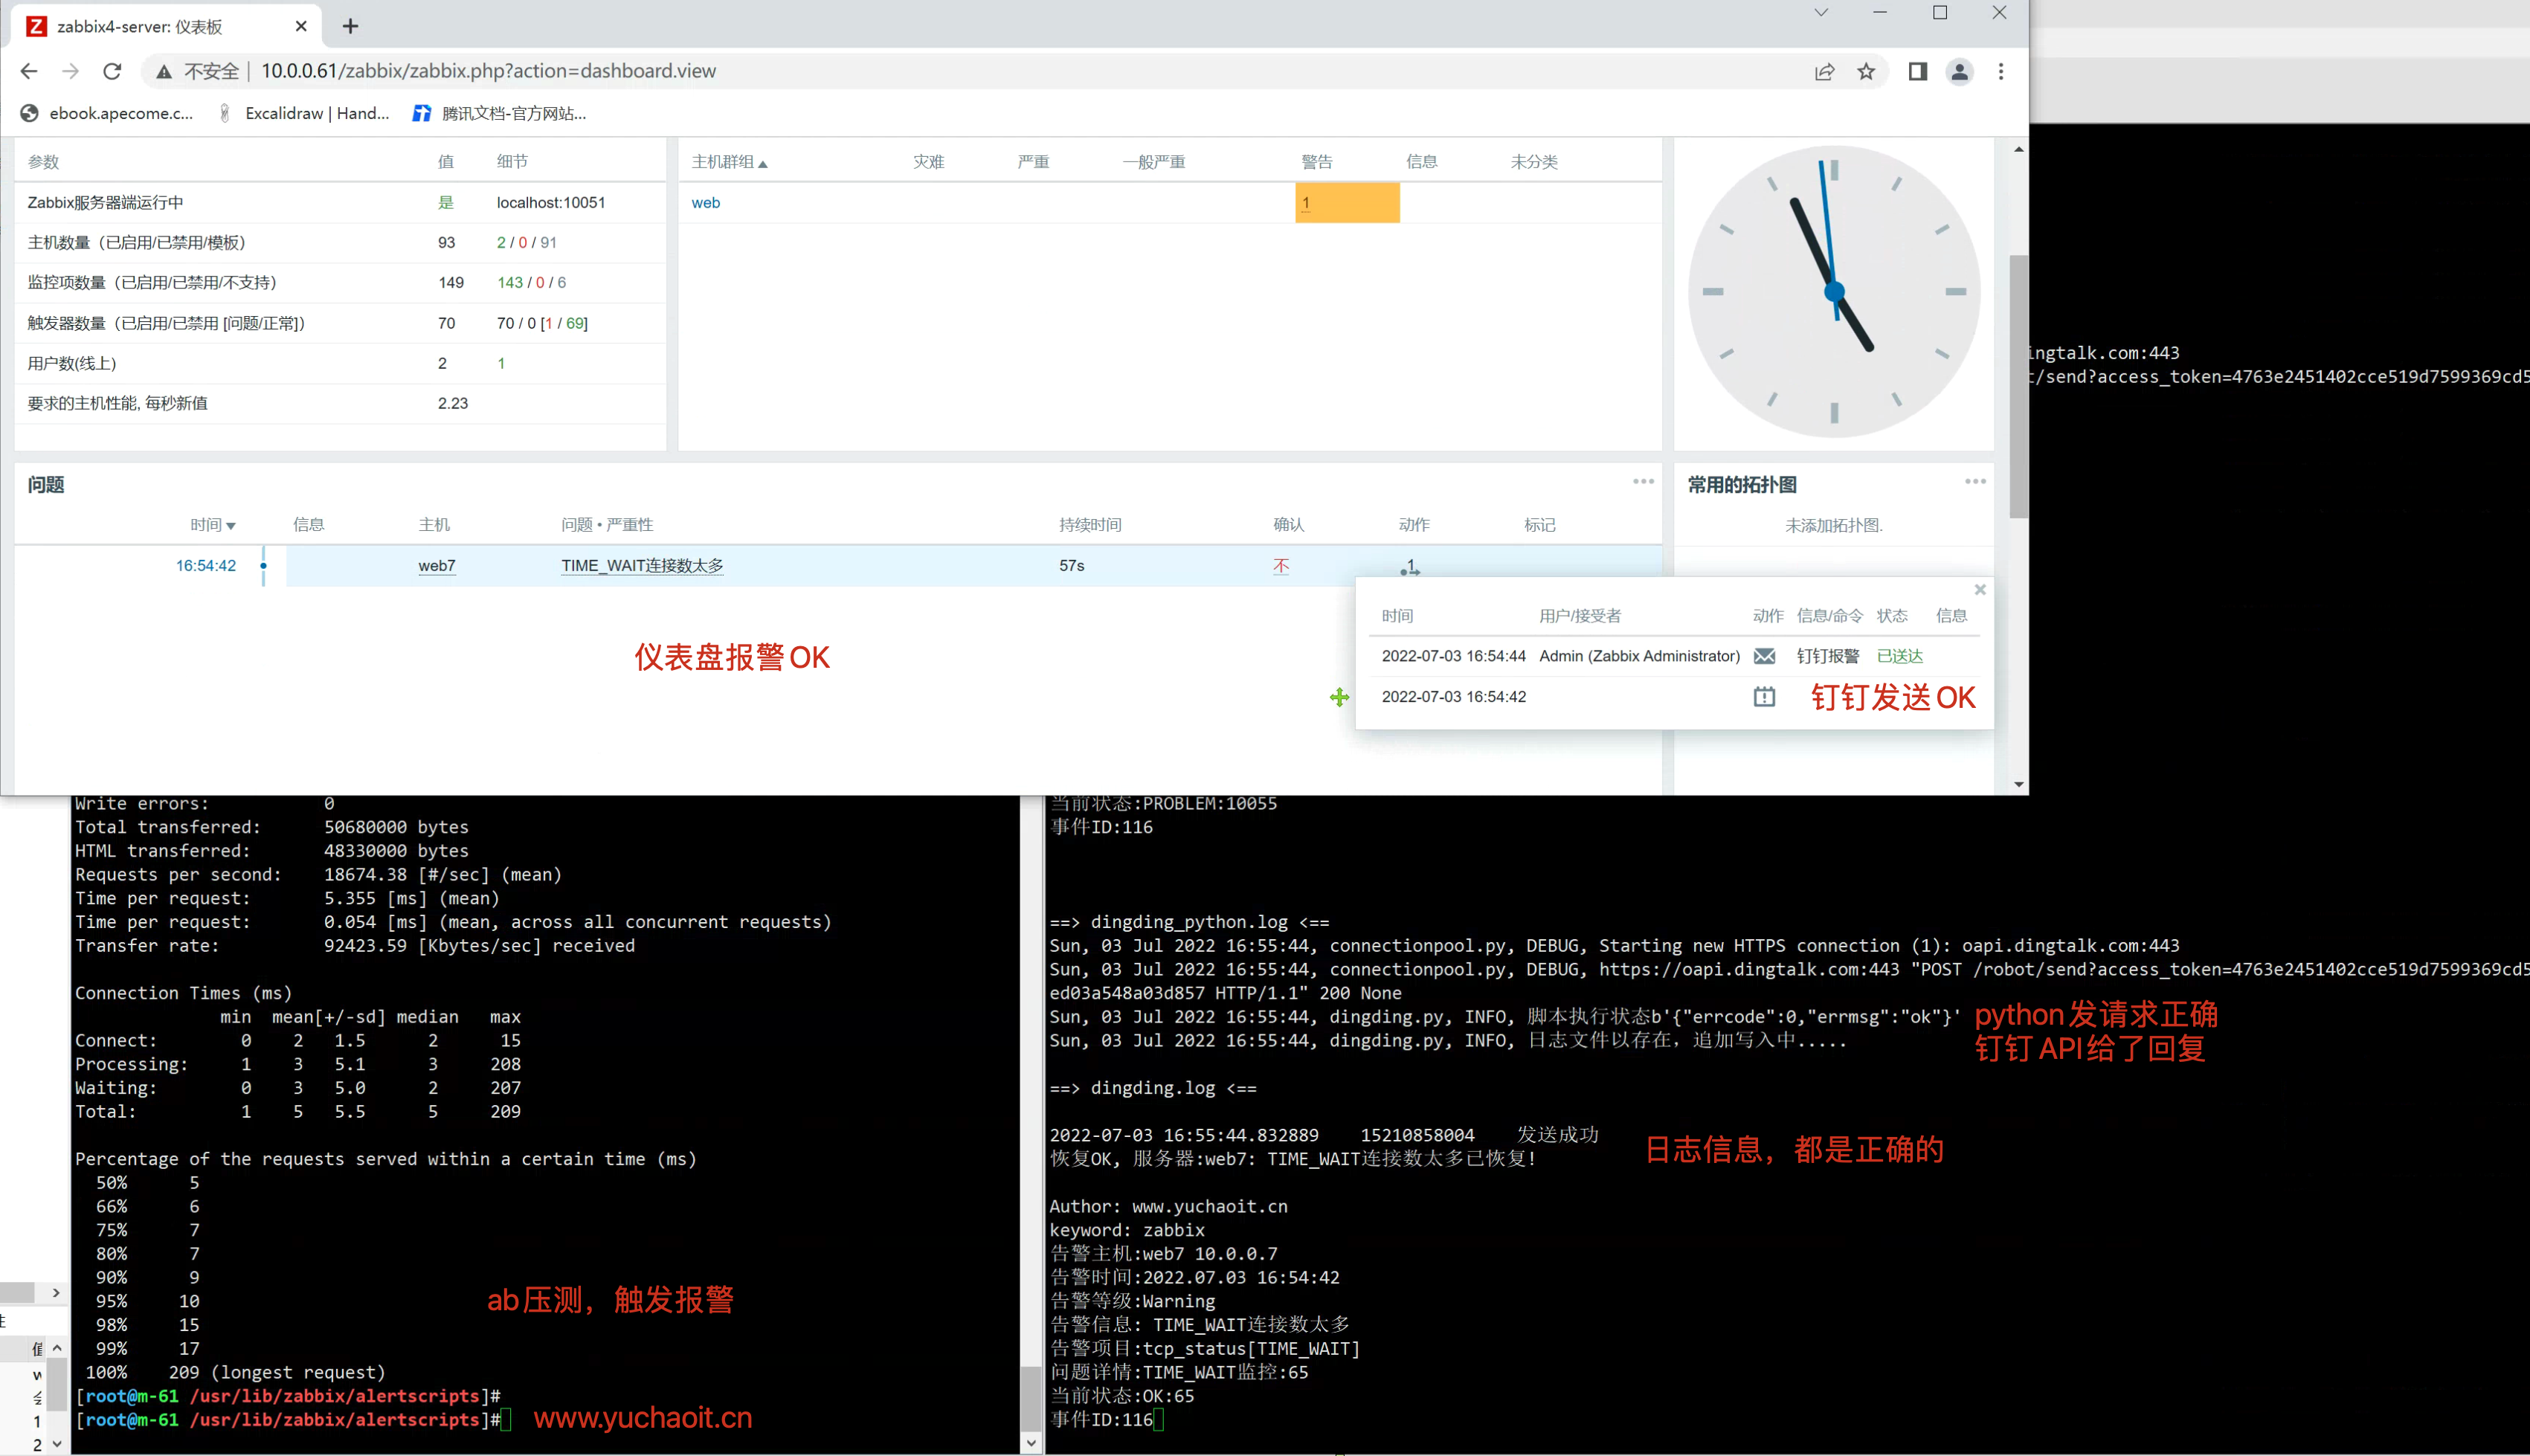This screenshot has width=2530, height=1456.
Task: Open the Problems widget three-dot menu
Action: tap(1643, 482)
